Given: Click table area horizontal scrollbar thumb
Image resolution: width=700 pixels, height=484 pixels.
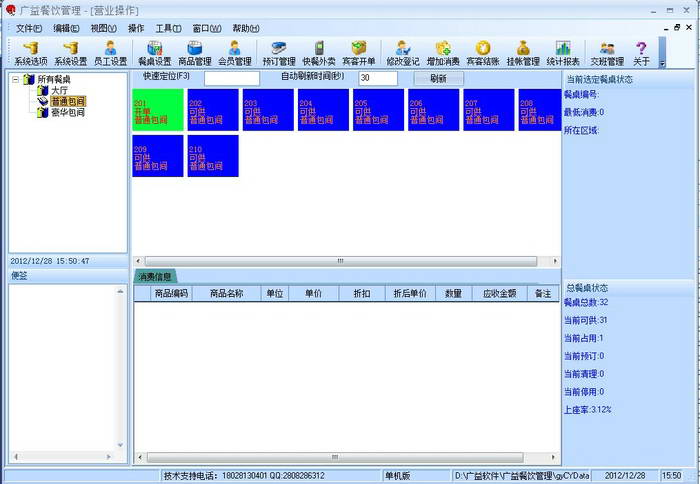Looking at the screenshot, I should 341,261.
